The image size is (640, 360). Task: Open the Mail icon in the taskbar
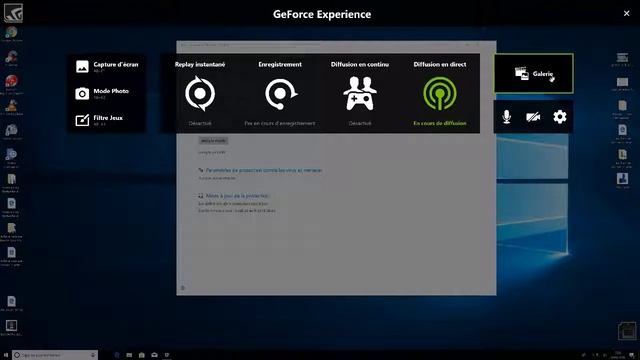(154, 355)
